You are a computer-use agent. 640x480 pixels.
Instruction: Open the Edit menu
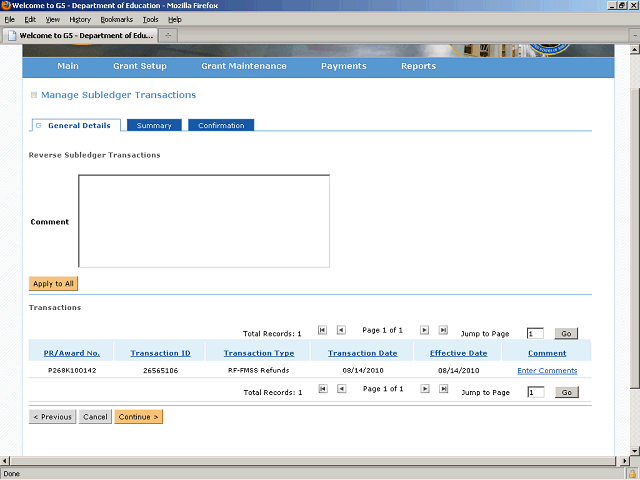click(30, 20)
